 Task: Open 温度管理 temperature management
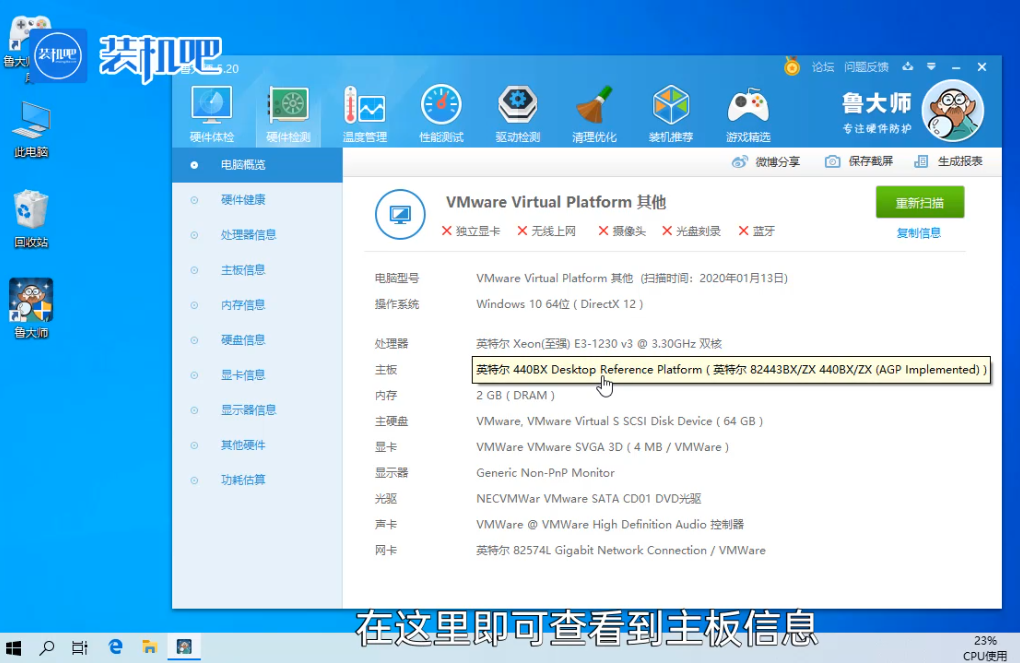(x=364, y=110)
